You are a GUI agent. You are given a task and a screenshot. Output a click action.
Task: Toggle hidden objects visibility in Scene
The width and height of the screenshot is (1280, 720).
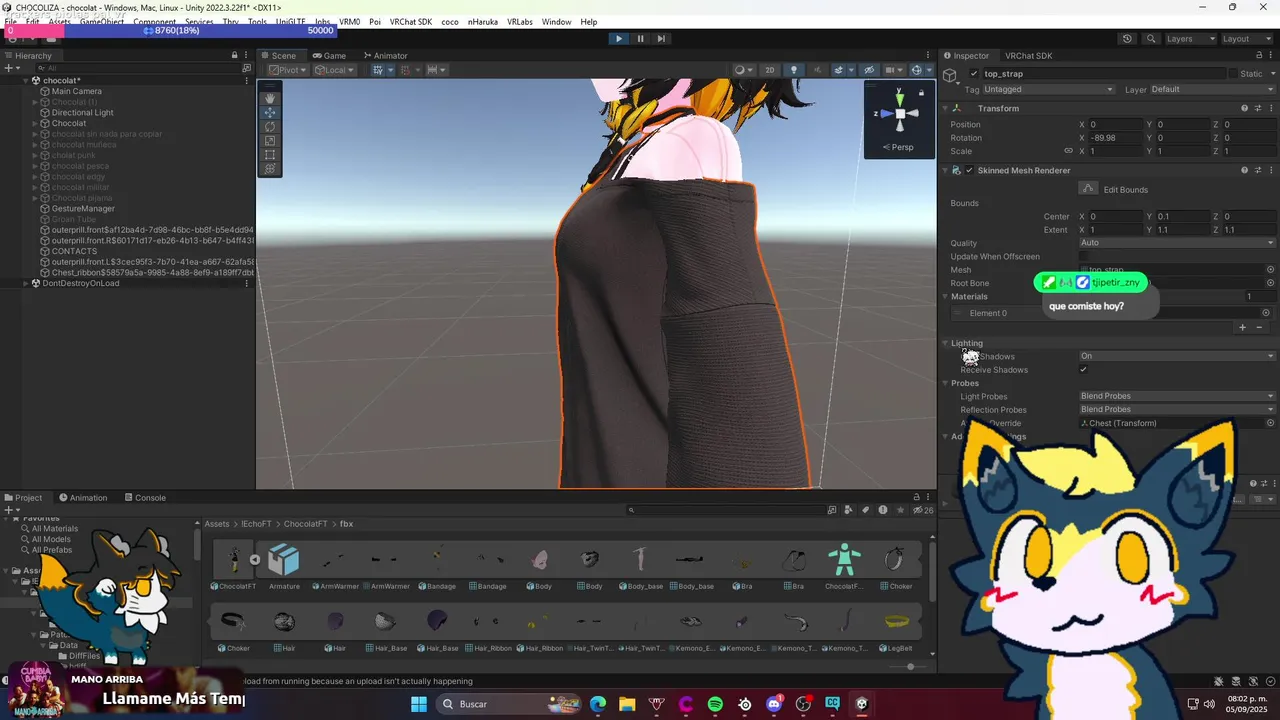(869, 70)
